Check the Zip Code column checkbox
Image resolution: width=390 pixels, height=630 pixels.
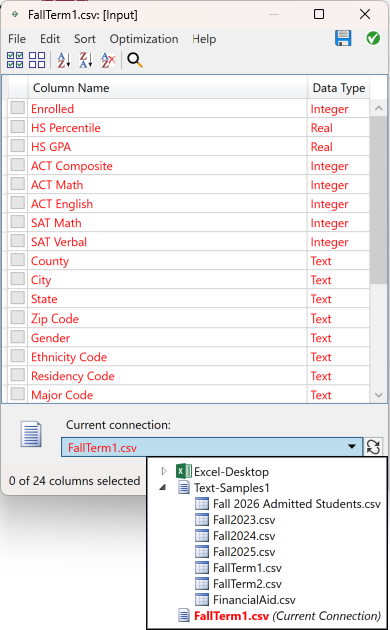tap(18, 318)
